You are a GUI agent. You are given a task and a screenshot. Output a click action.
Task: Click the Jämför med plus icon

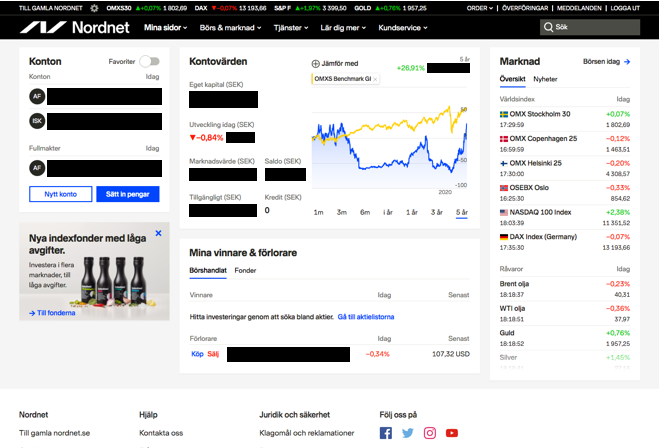[317, 63]
